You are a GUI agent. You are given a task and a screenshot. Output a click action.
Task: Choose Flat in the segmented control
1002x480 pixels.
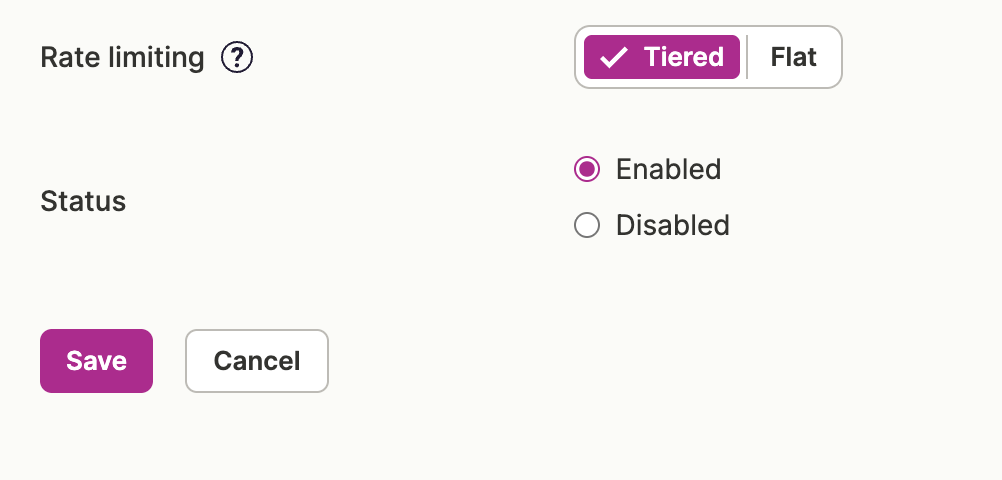[x=793, y=57]
